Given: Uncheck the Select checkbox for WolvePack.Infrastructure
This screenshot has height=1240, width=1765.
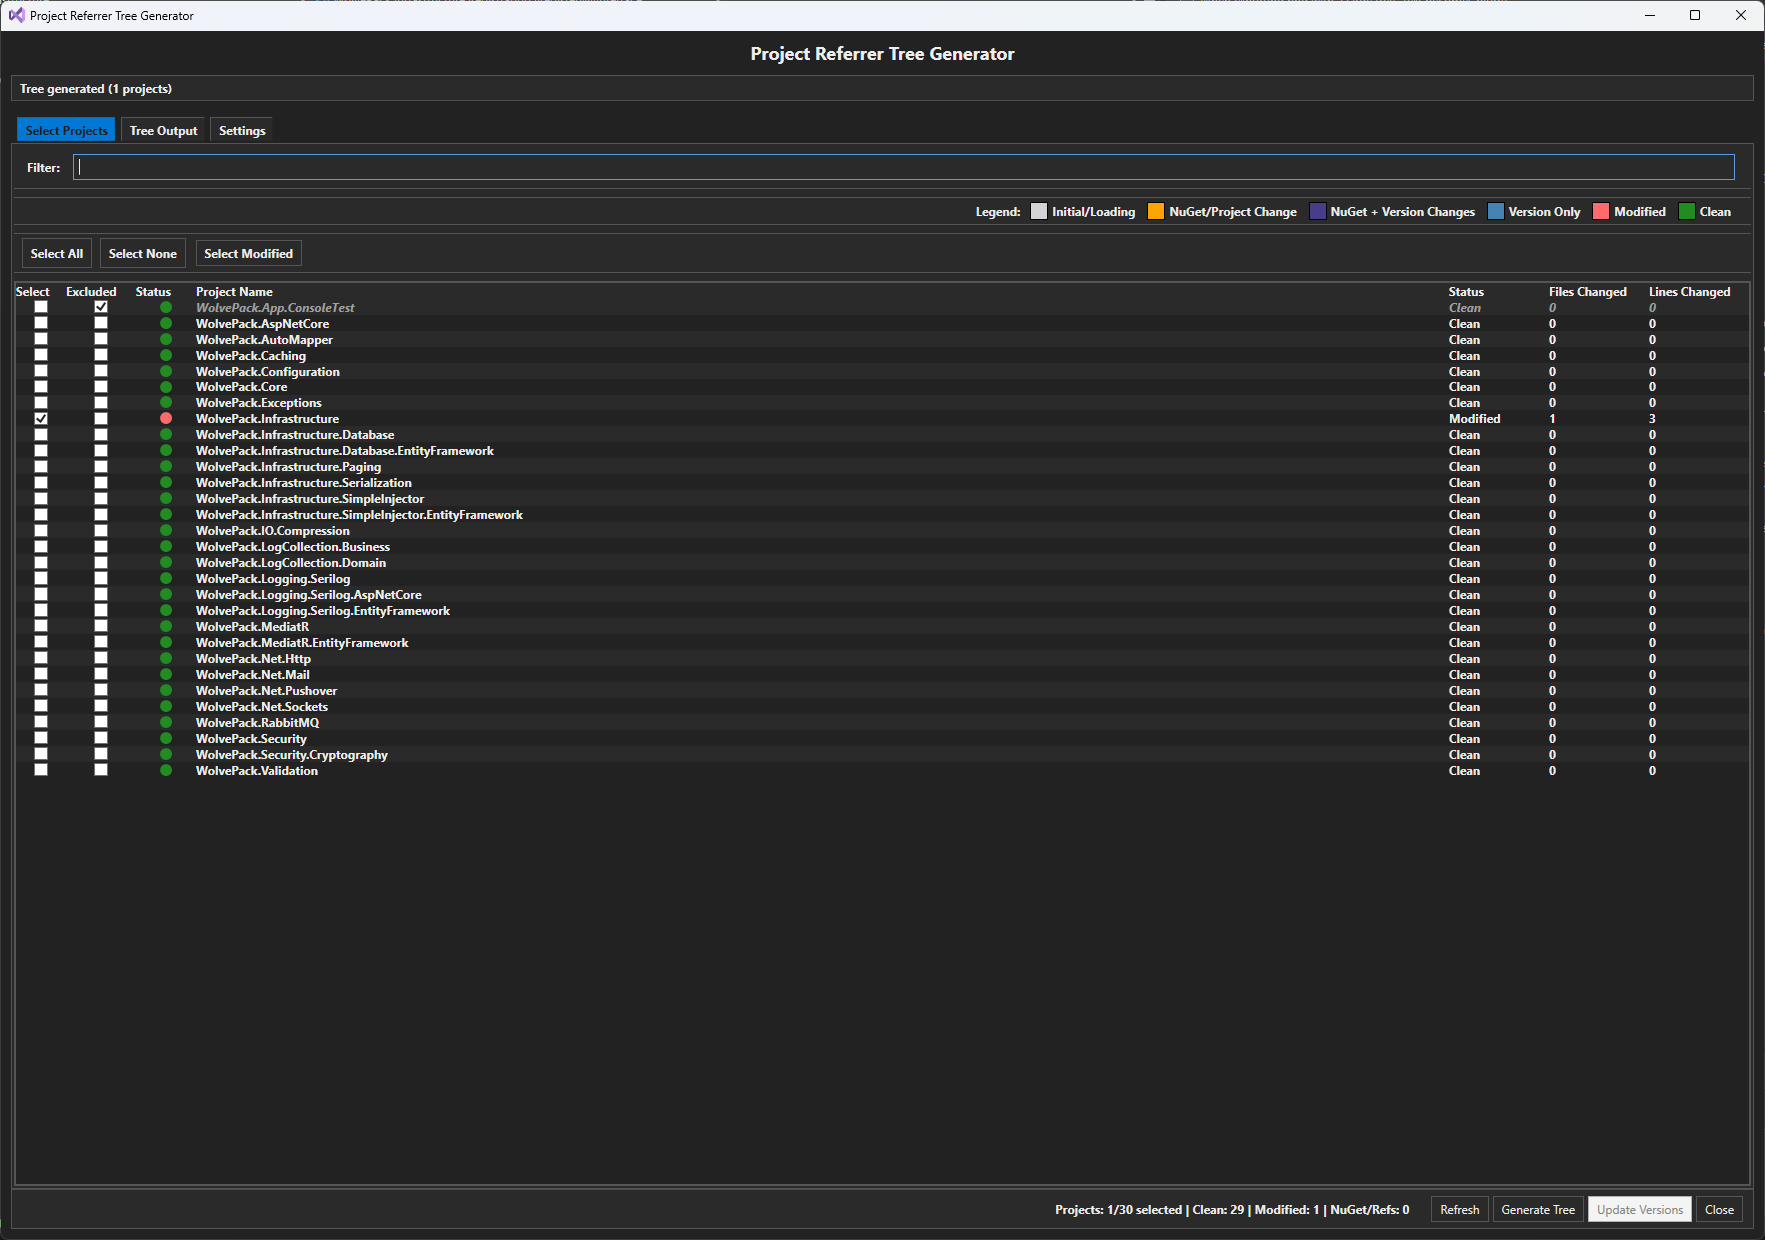Looking at the screenshot, I should 41,419.
